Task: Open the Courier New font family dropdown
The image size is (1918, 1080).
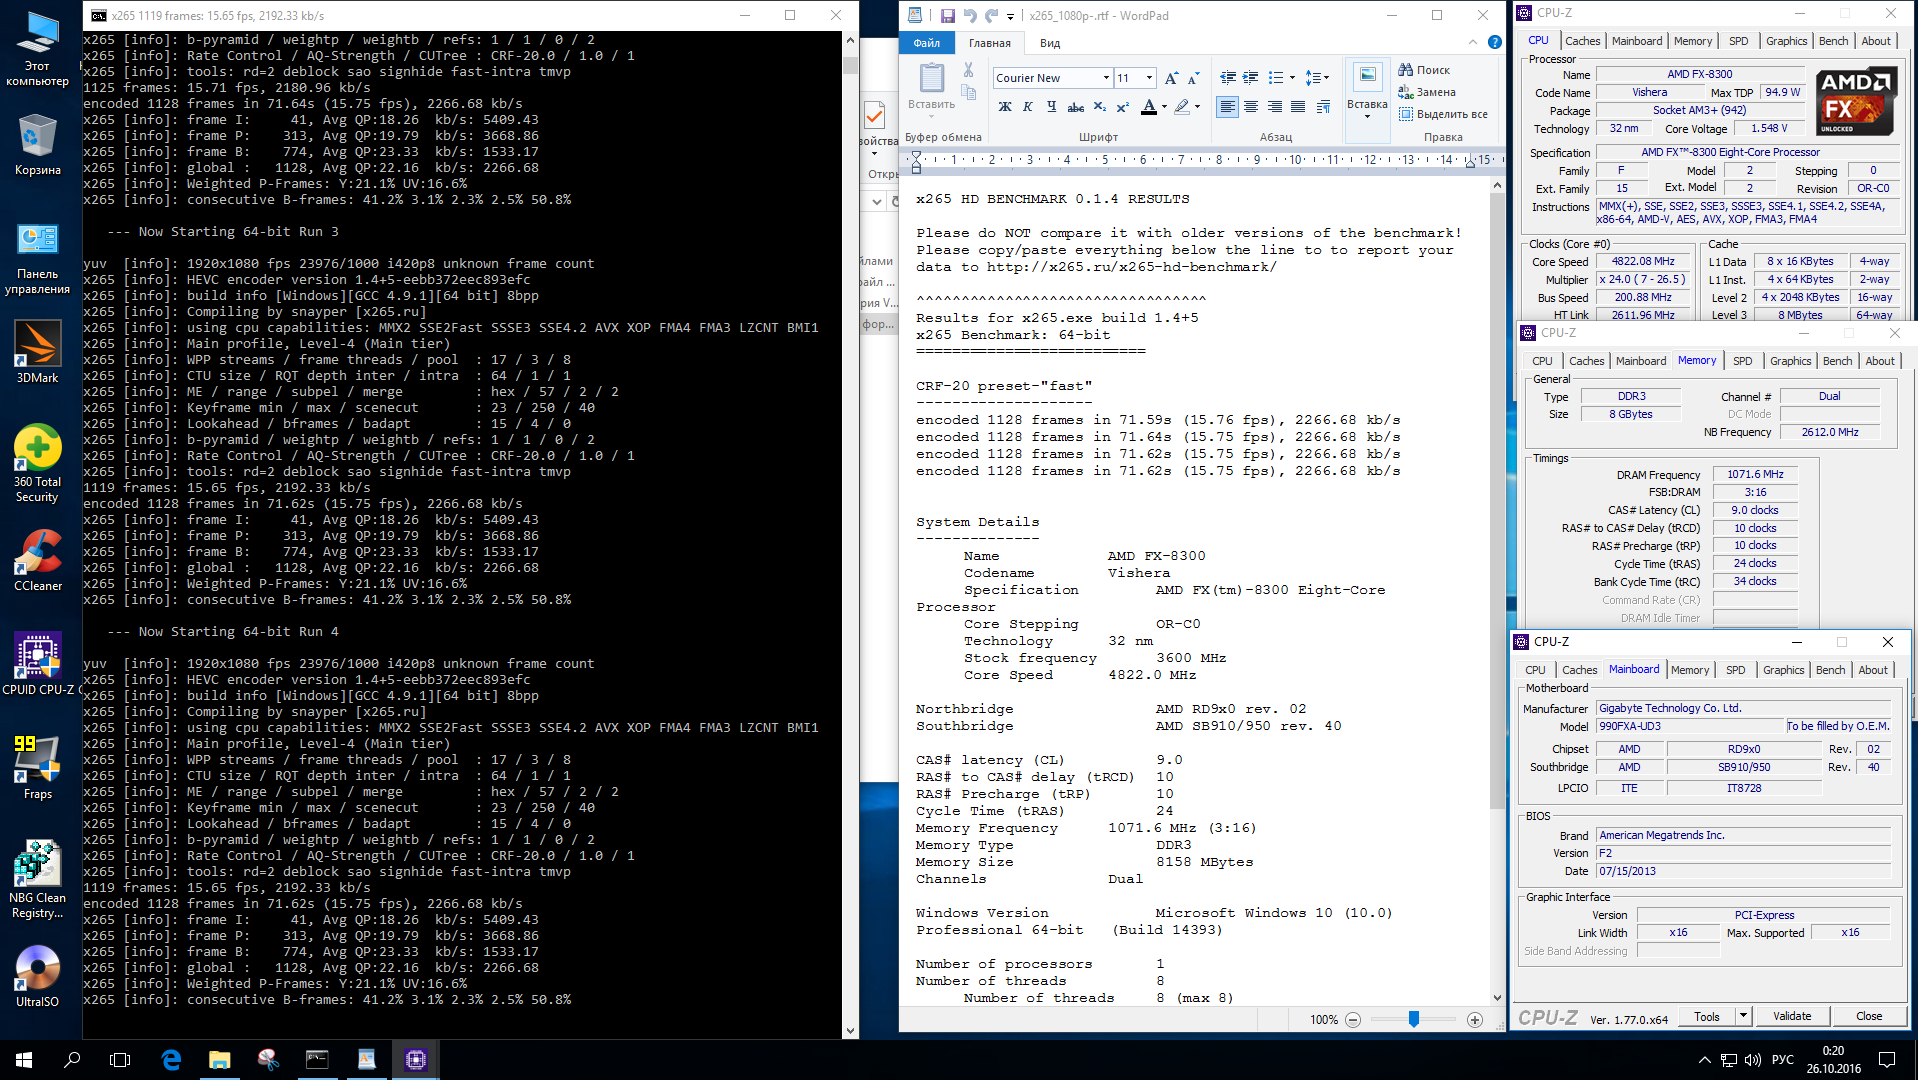Action: pyautogui.click(x=1106, y=78)
